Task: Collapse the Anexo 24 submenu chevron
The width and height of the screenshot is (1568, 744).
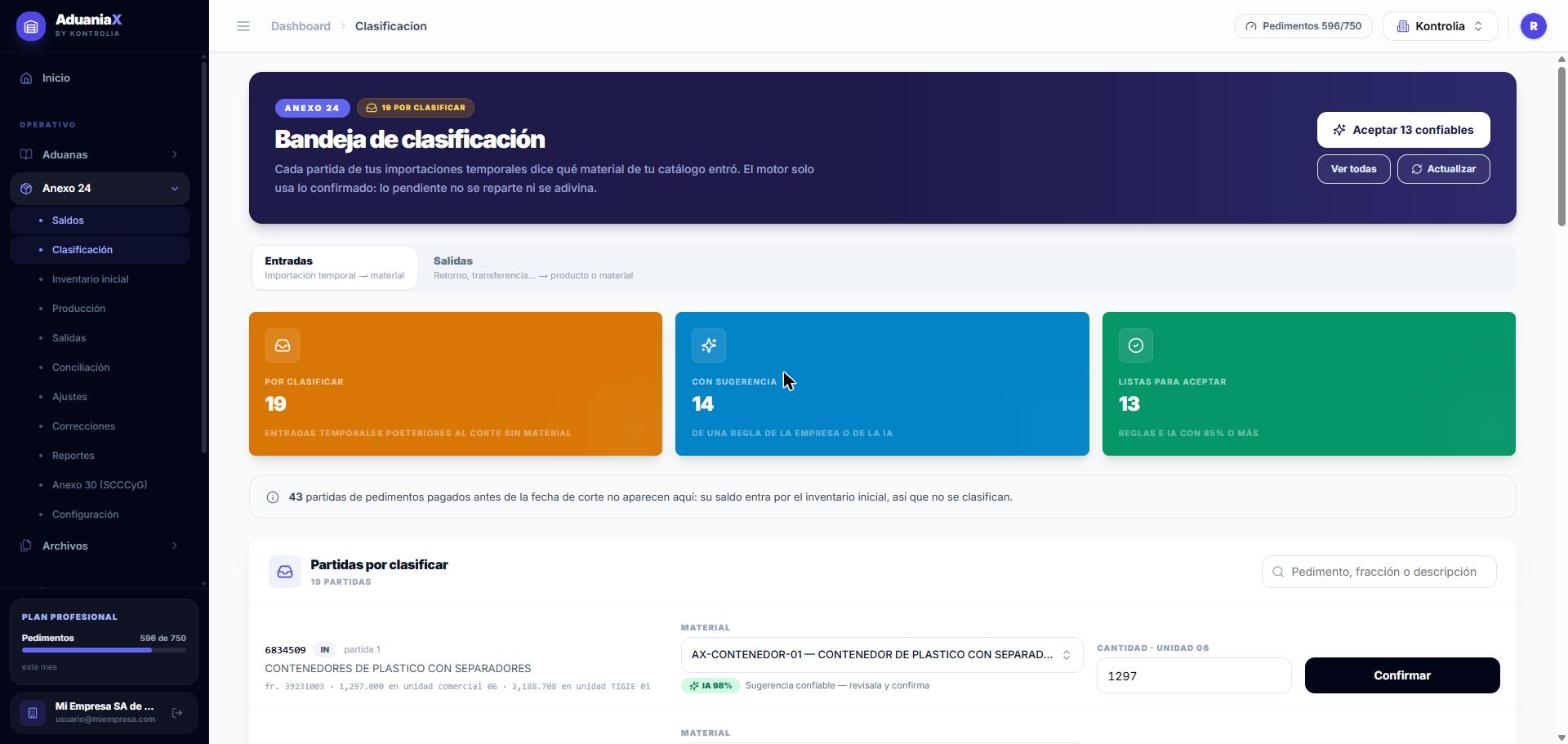Action: click(174, 189)
